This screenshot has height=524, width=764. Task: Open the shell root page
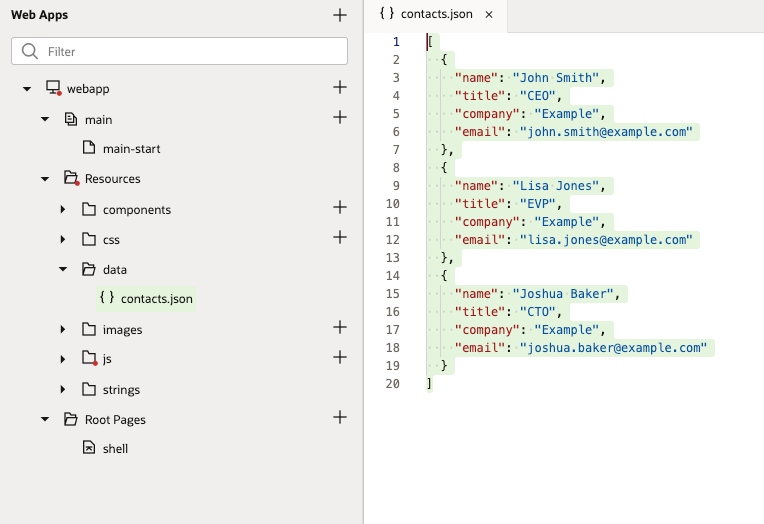(115, 448)
